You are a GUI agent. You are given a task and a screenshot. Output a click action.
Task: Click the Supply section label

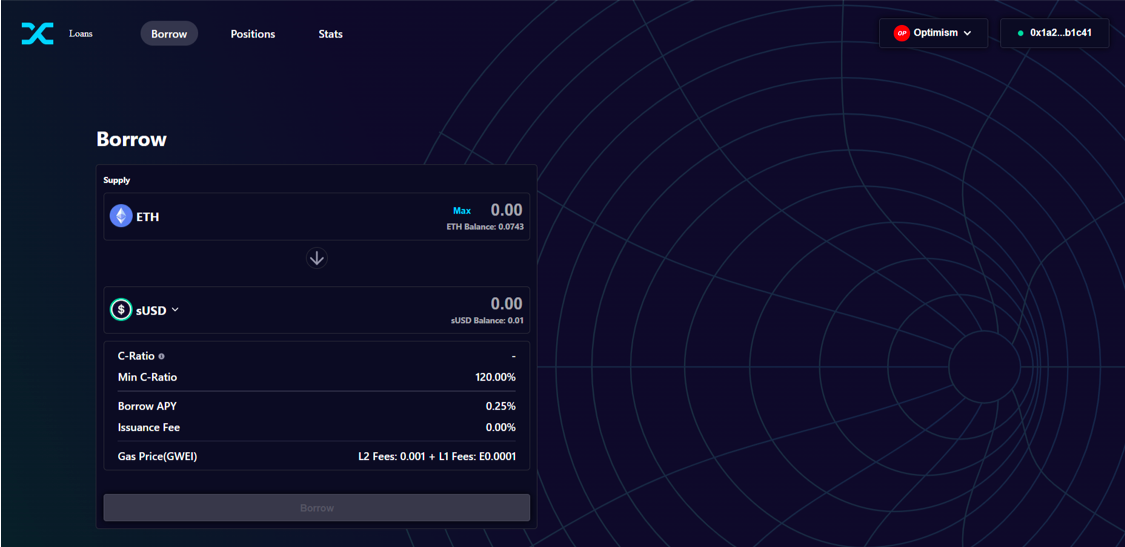(117, 180)
